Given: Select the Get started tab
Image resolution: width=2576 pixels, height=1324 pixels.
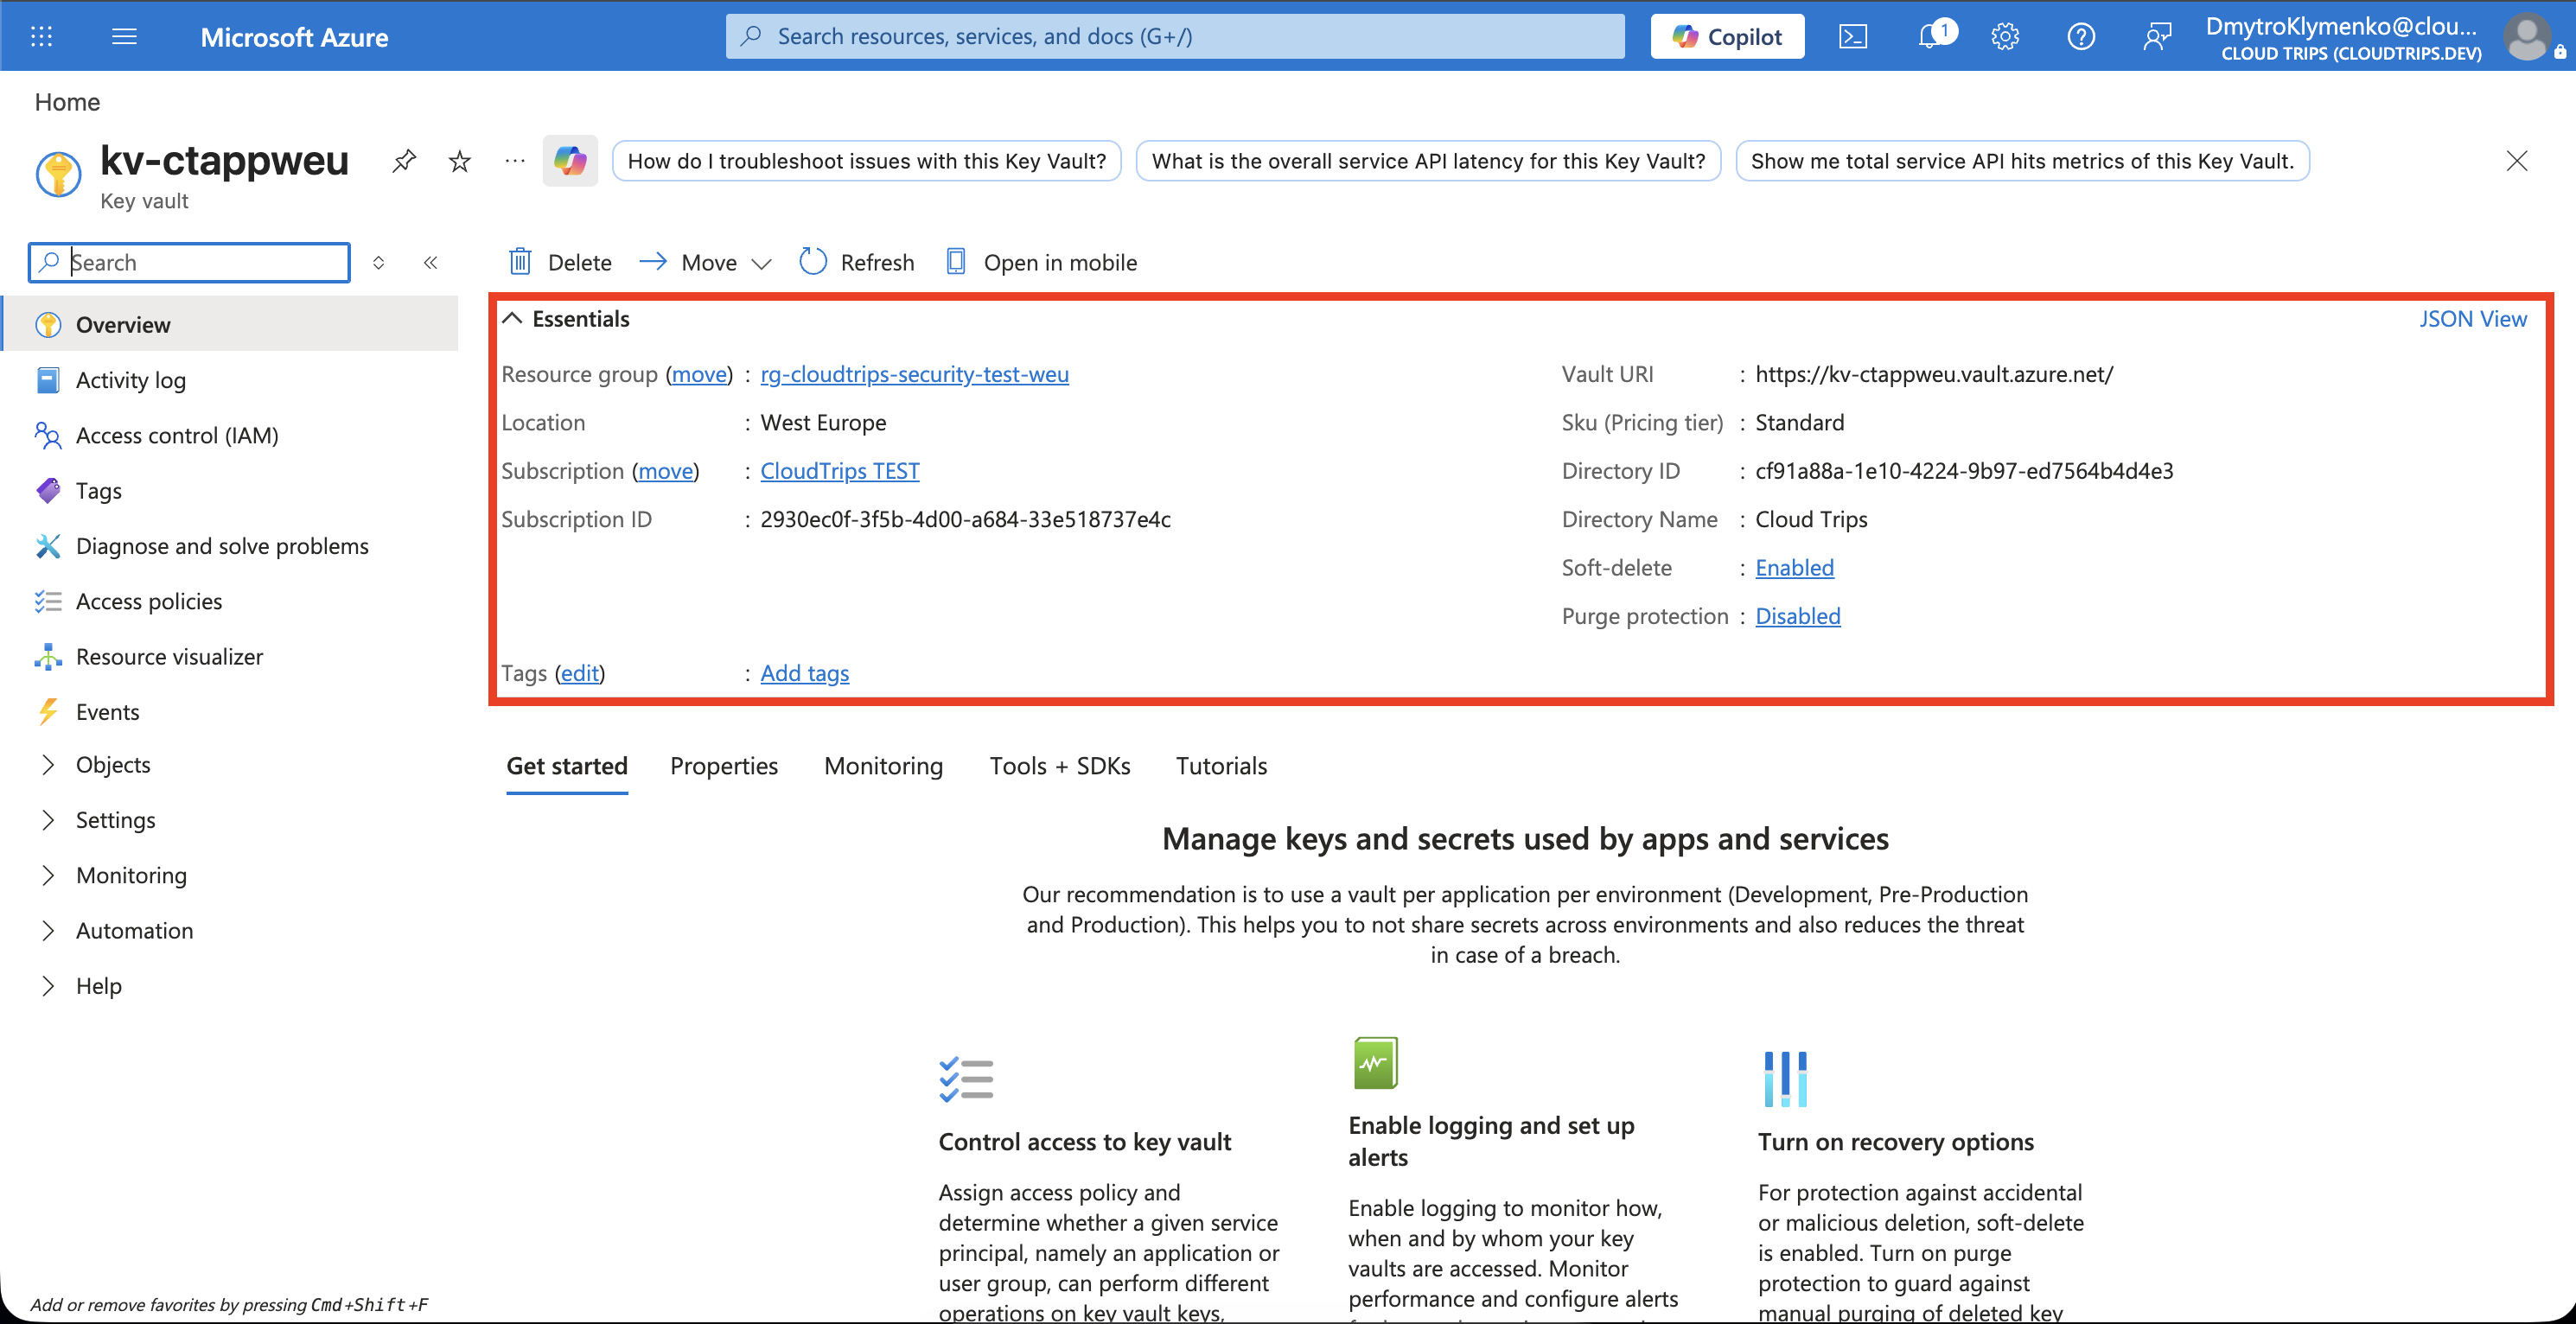Looking at the screenshot, I should (567, 766).
